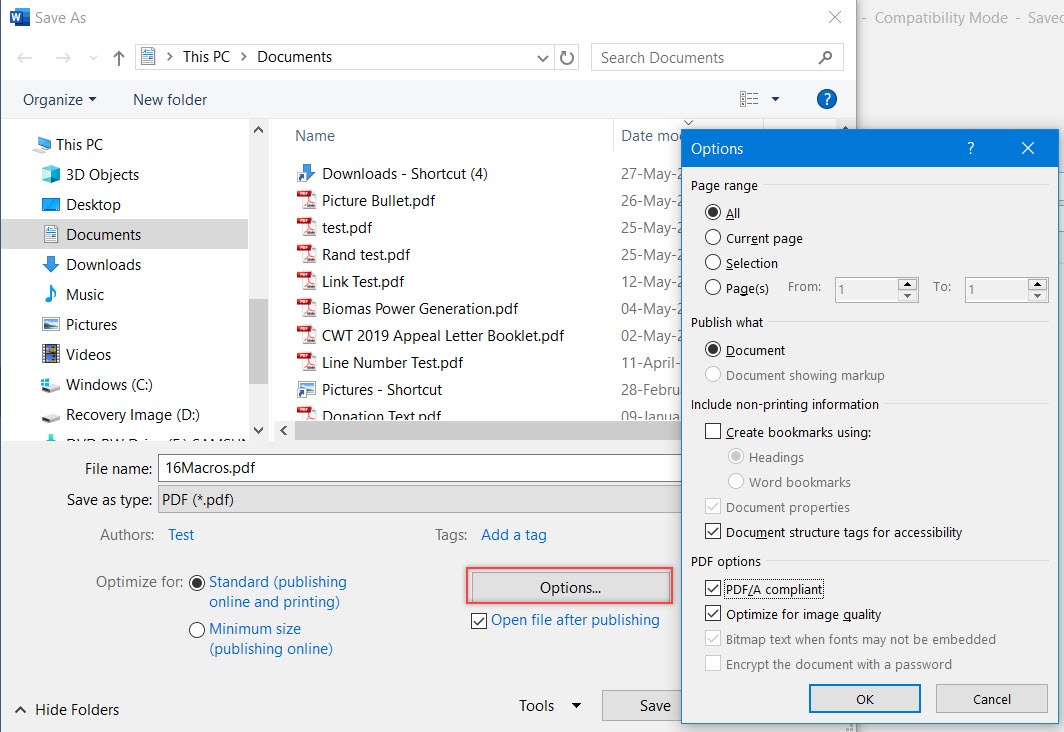Open Music in the sidebar
The width and height of the screenshot is (1064, 732).
85,294
